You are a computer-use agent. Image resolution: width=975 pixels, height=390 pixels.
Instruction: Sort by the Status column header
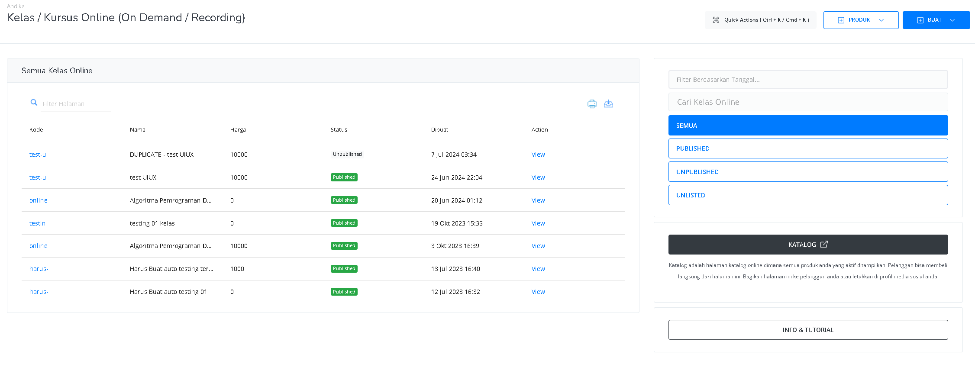pos(339,130)
